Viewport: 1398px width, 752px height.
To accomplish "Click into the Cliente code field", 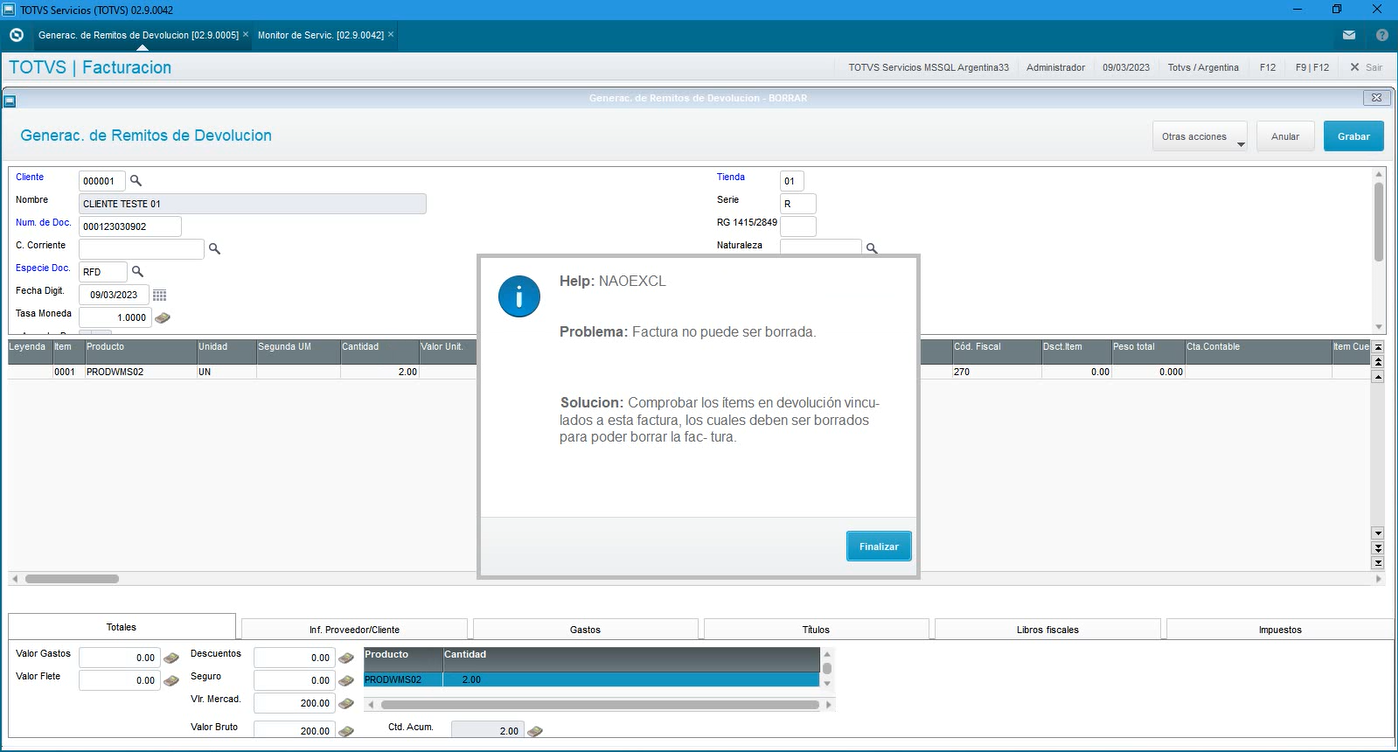I will [x=102, y=181].
